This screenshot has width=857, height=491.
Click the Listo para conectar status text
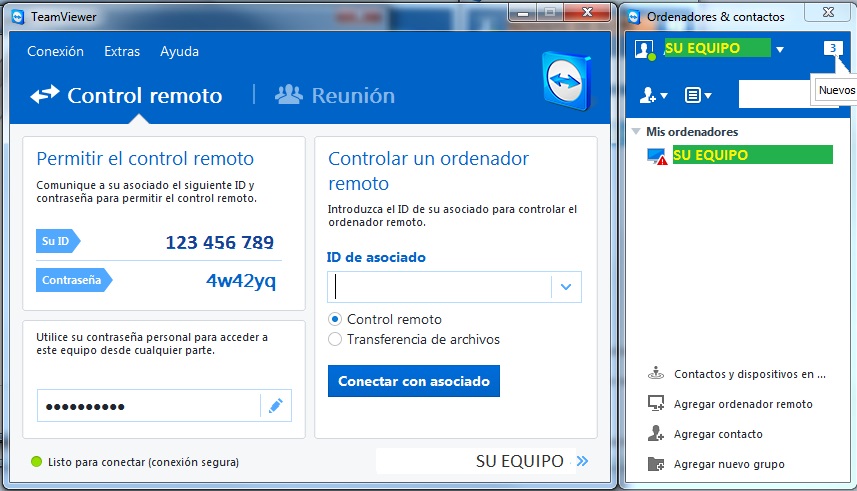coord(143,462)
